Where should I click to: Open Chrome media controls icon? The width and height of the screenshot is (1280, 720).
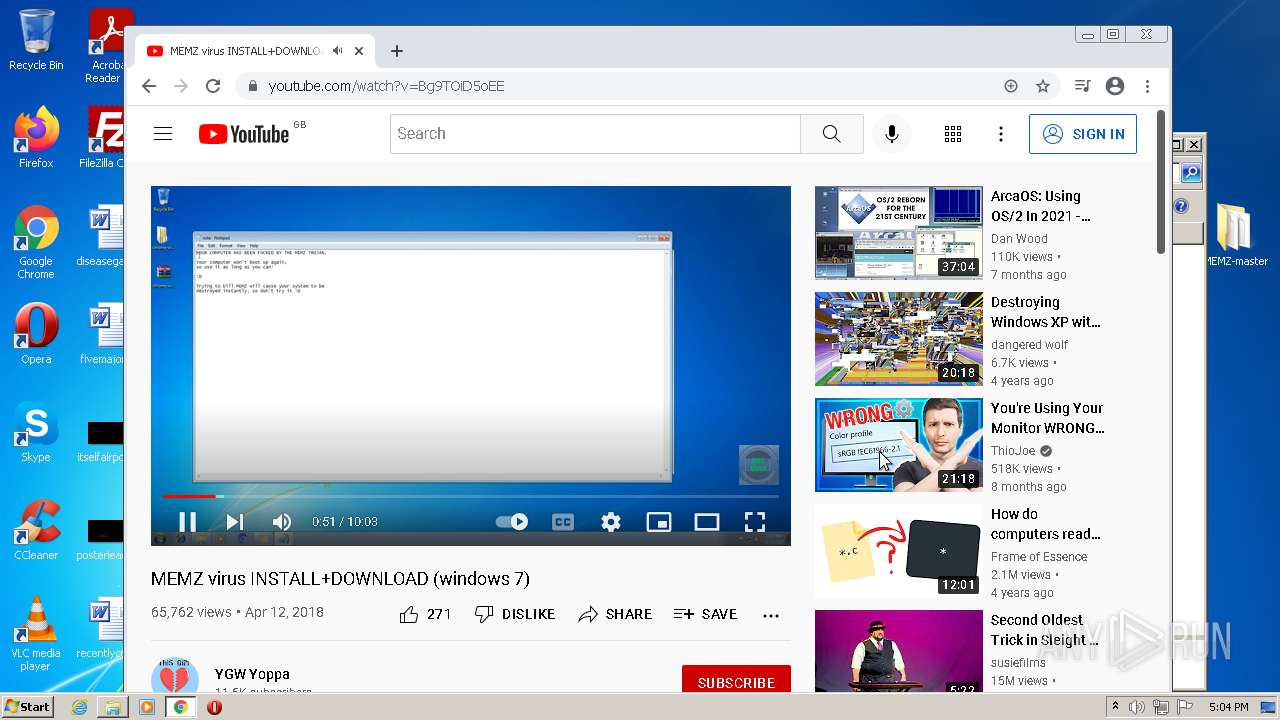coord(1082,86)
